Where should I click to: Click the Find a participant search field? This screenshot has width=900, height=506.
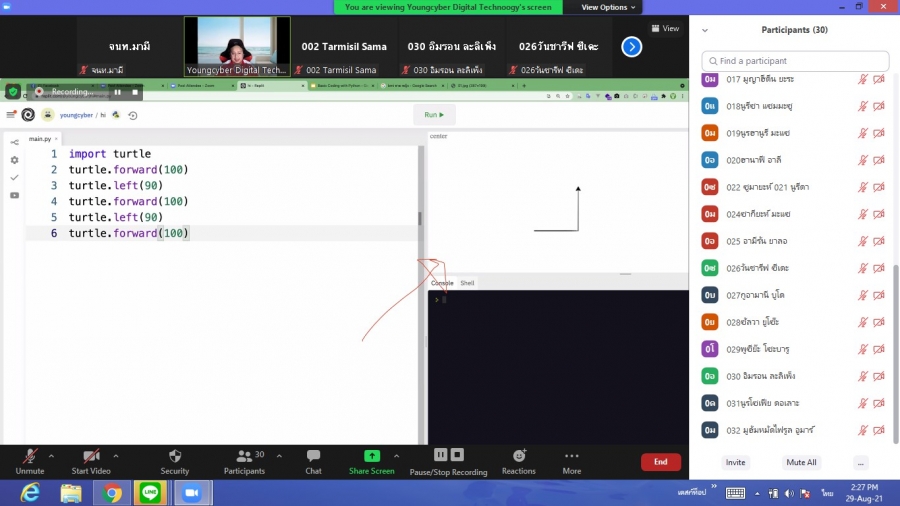795,61
